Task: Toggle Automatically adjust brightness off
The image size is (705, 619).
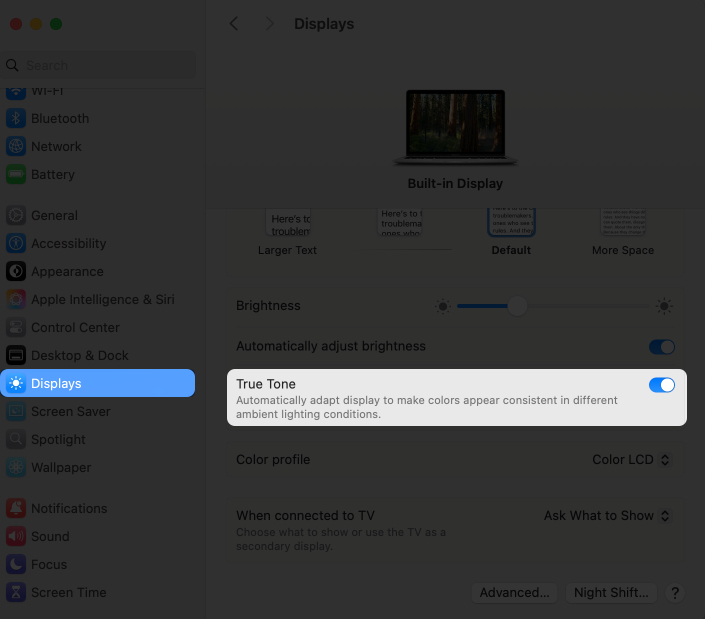Action: point(662,347)
